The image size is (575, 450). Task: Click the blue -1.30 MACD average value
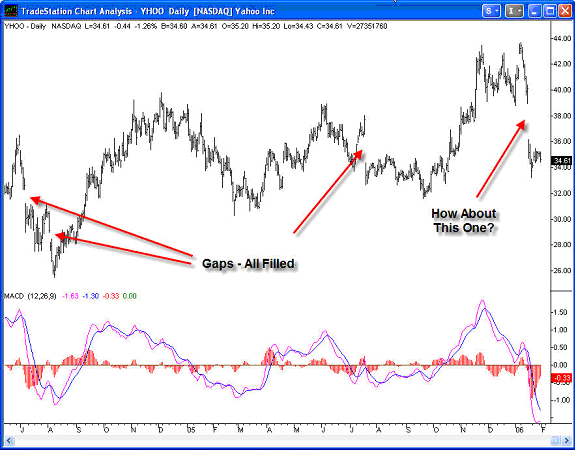click(91, 296)
